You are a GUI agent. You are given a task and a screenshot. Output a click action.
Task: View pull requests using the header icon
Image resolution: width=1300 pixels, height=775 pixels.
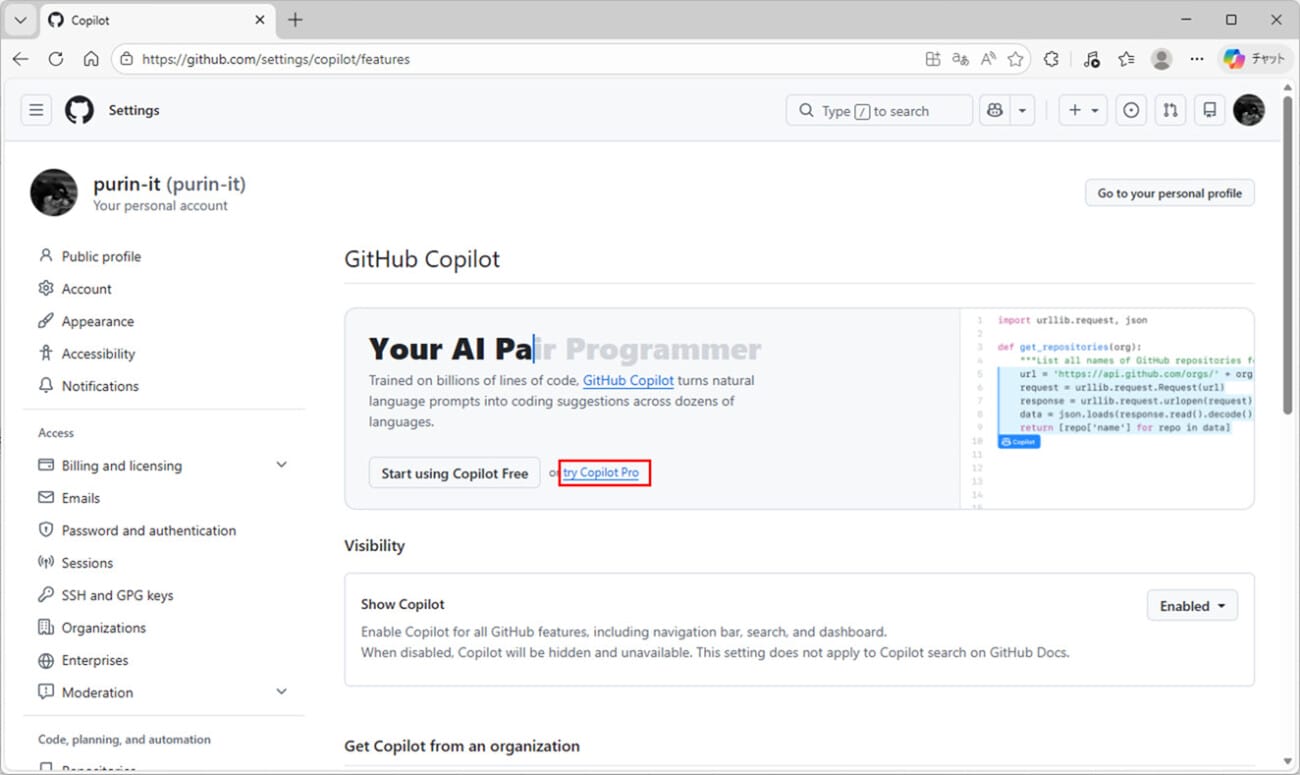pos(1170,110)
